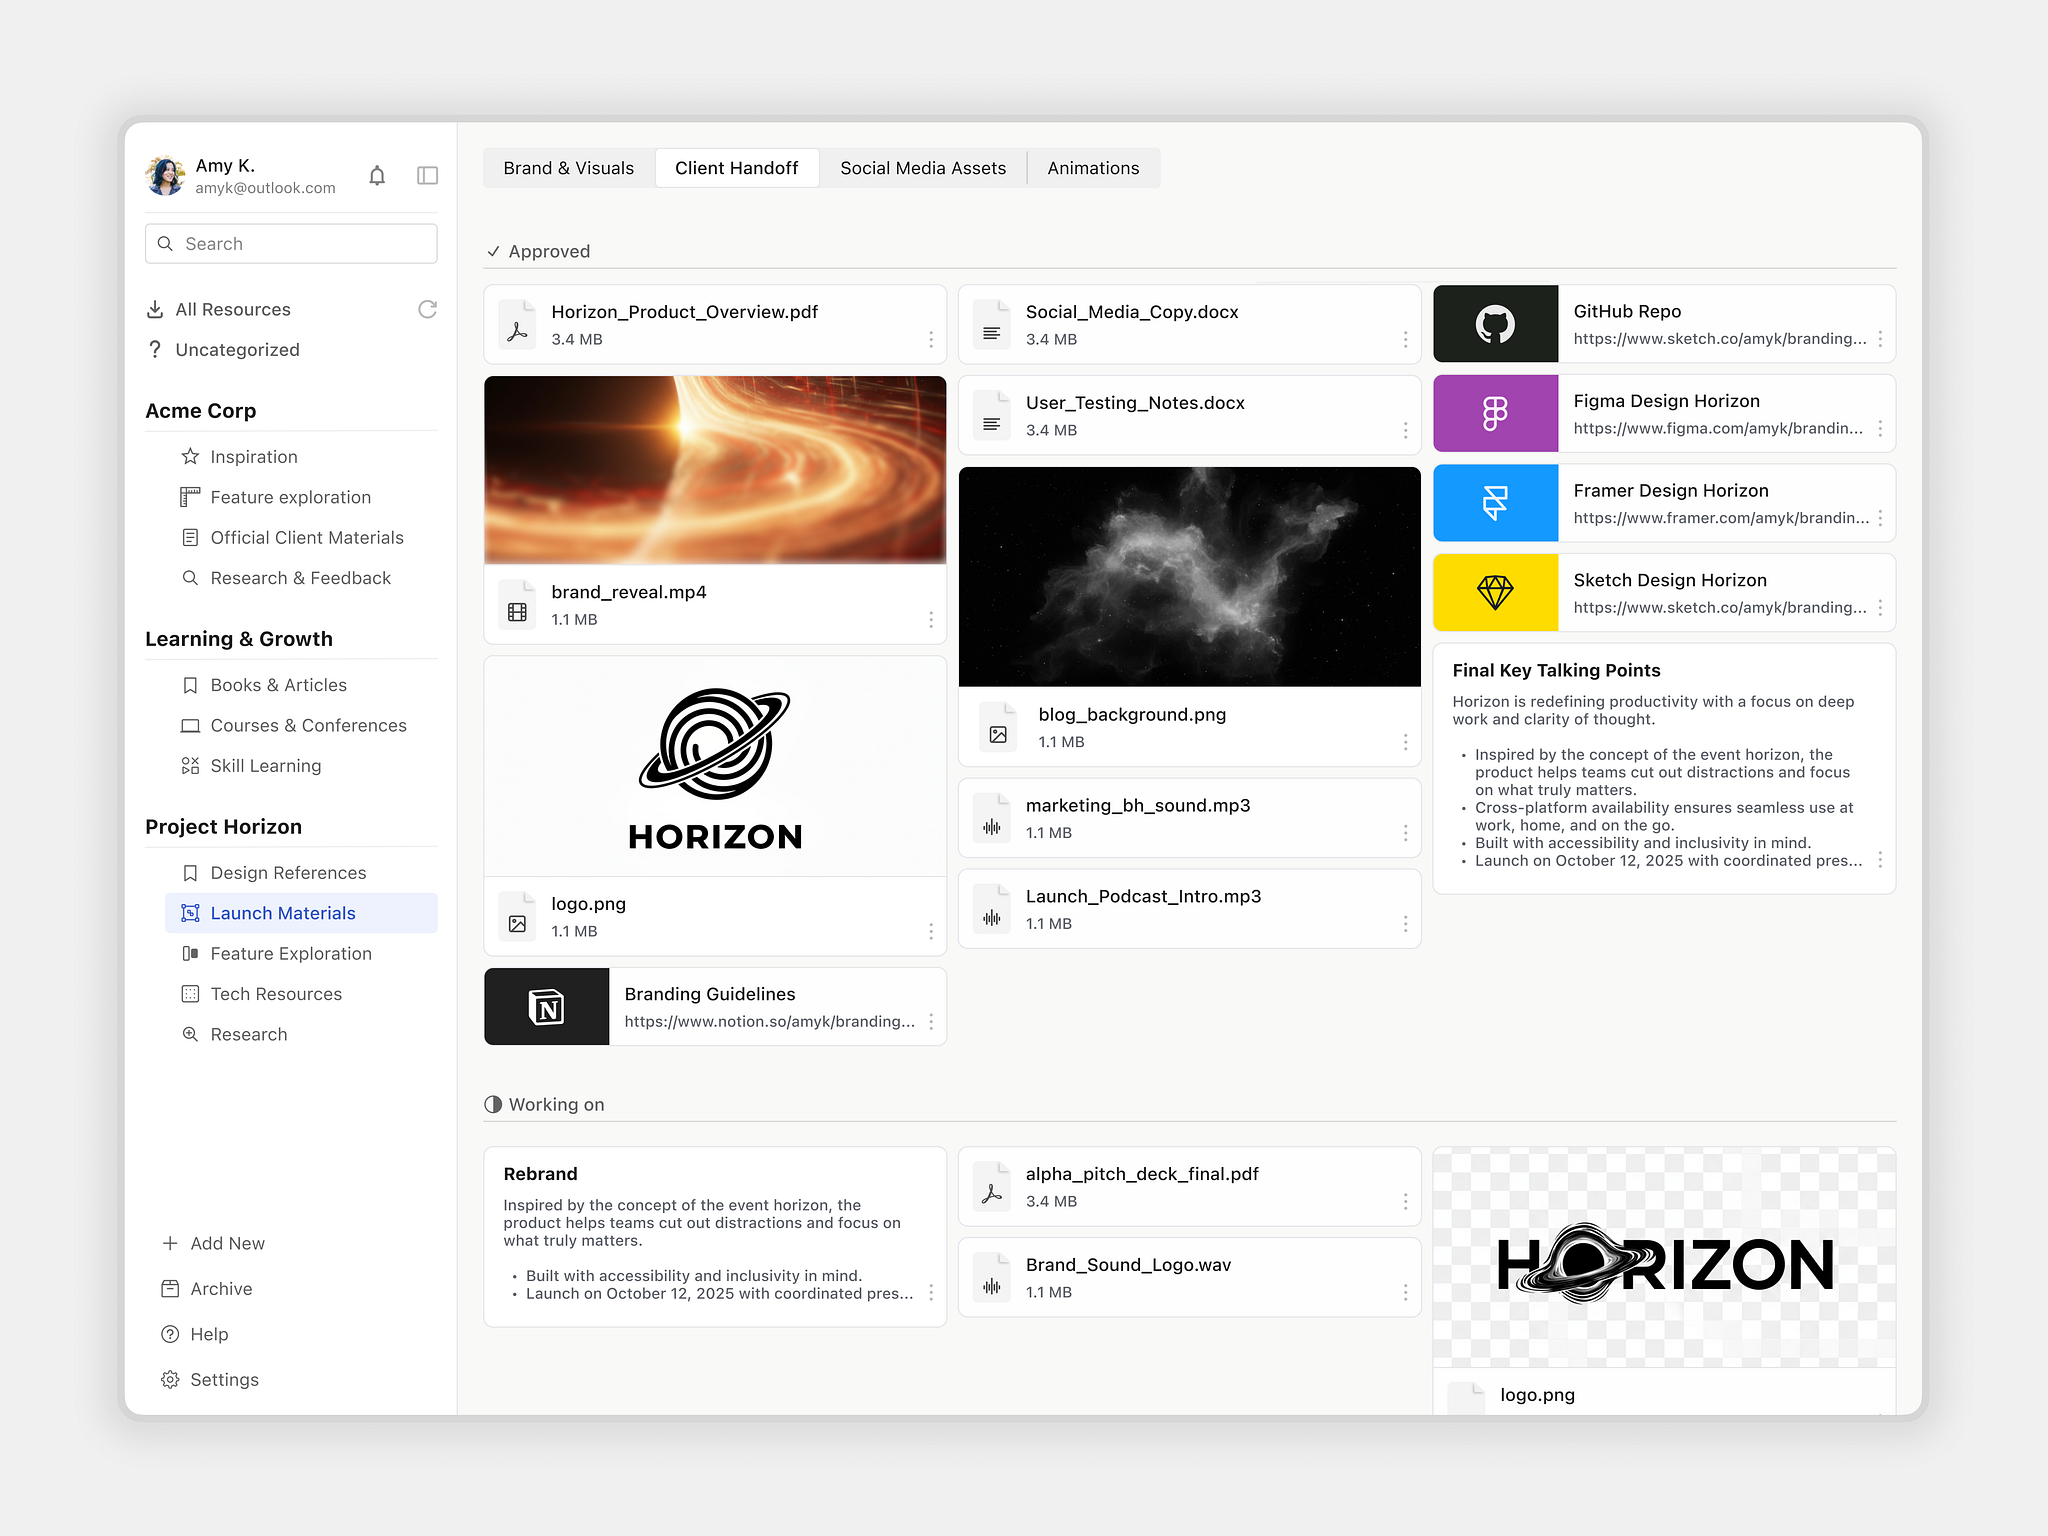This screenshot has height=1536, width=2048.
Task: Click the Settings gear in the sidebar
Action: click(x=171, y=1380)
